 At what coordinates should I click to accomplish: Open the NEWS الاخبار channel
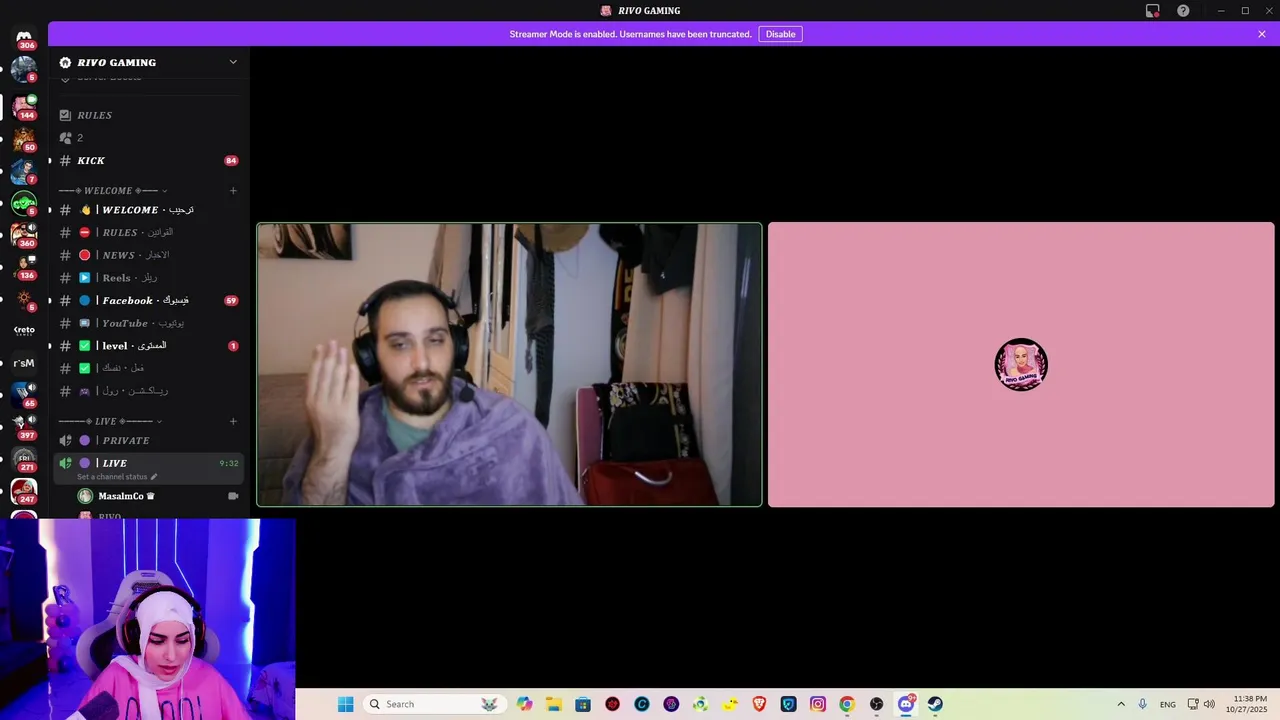pyautogui.click(x=149, y=255)
